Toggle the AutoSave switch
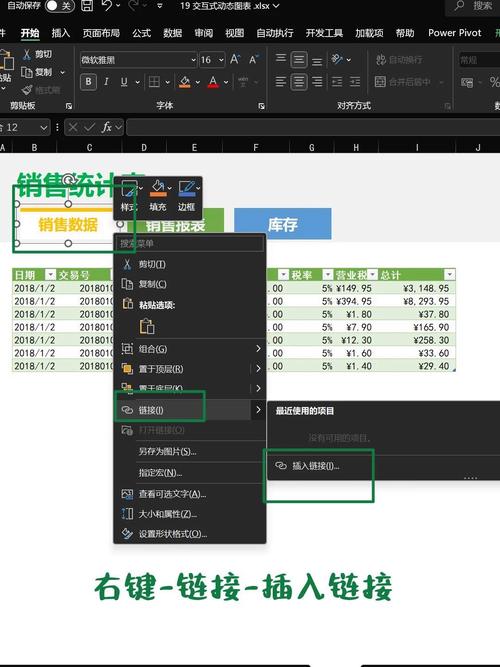The image size is (500, 667). point(59,6)
